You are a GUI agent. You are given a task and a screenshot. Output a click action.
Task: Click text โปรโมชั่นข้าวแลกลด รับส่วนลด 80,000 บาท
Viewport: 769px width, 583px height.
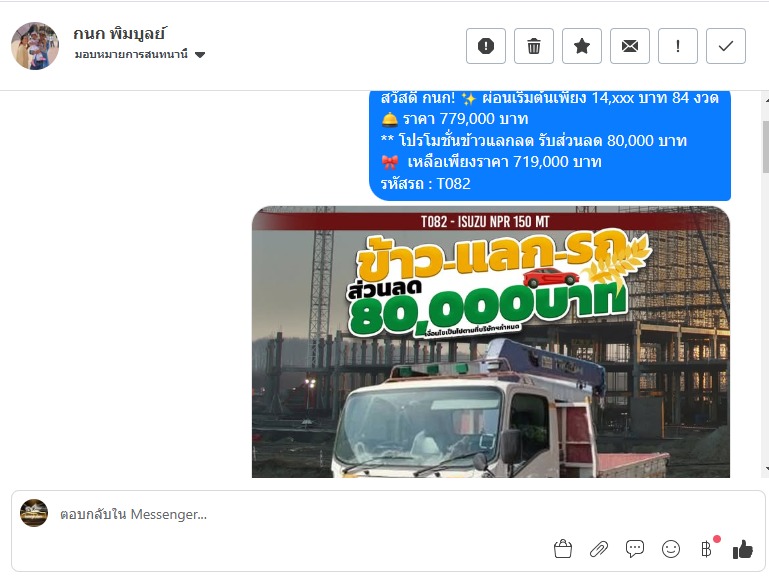tap(542, 141)
